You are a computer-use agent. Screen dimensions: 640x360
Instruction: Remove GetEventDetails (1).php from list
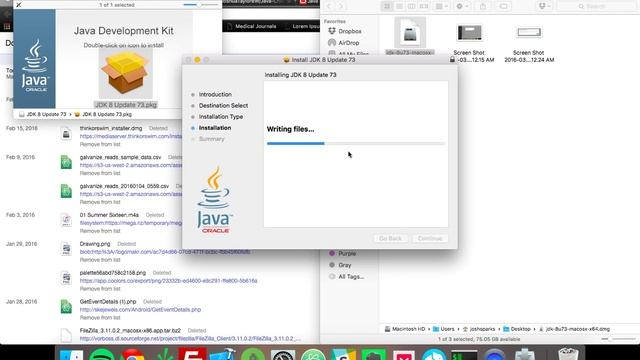point(100,318)
